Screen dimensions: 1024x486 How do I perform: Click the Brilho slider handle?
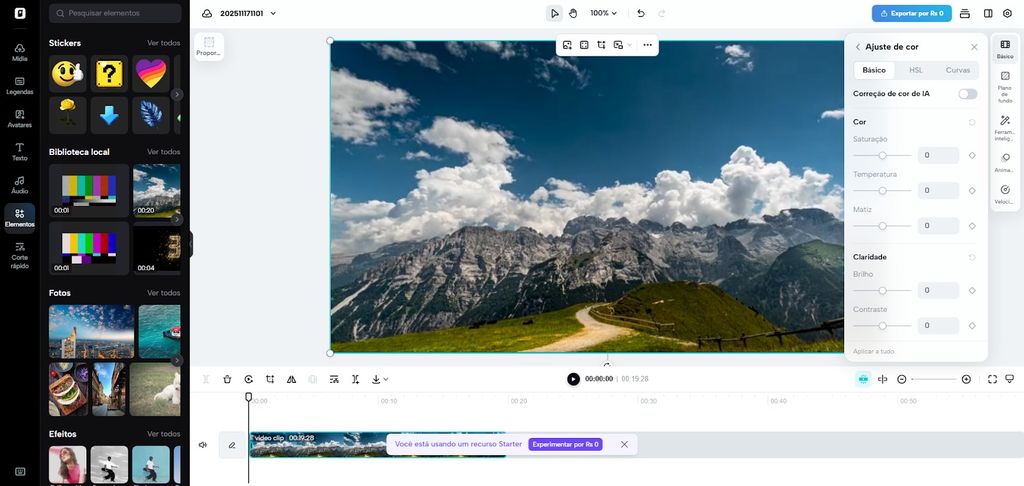point(882,290)
